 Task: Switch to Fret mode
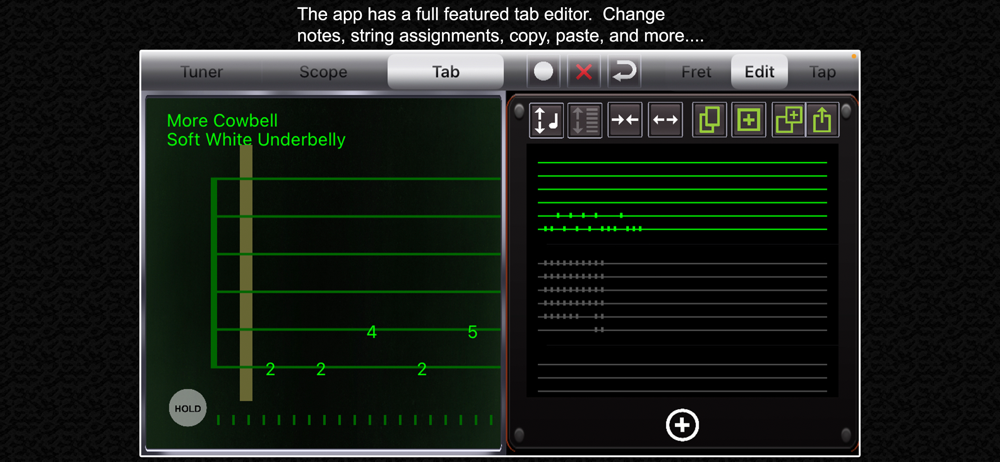[696, 72]
